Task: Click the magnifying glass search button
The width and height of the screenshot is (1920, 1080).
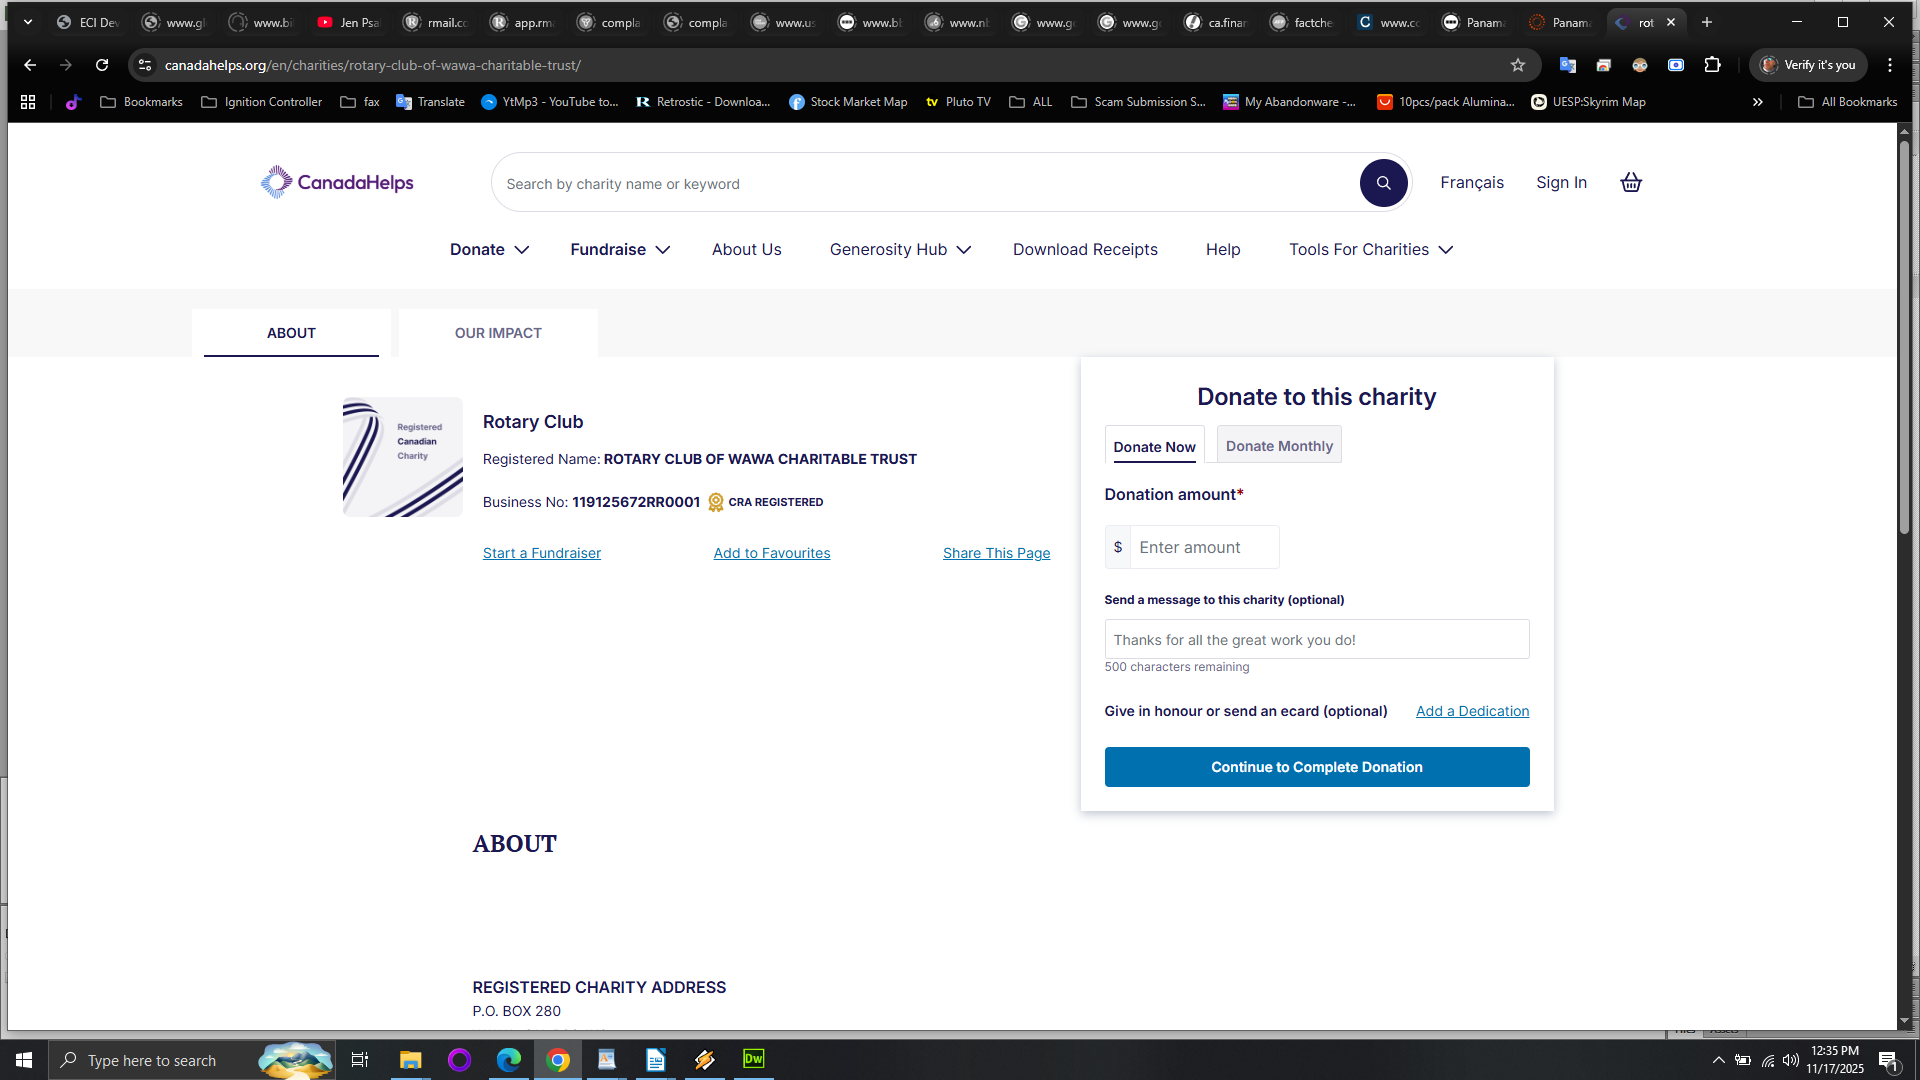Action: tap(1383, 183)
